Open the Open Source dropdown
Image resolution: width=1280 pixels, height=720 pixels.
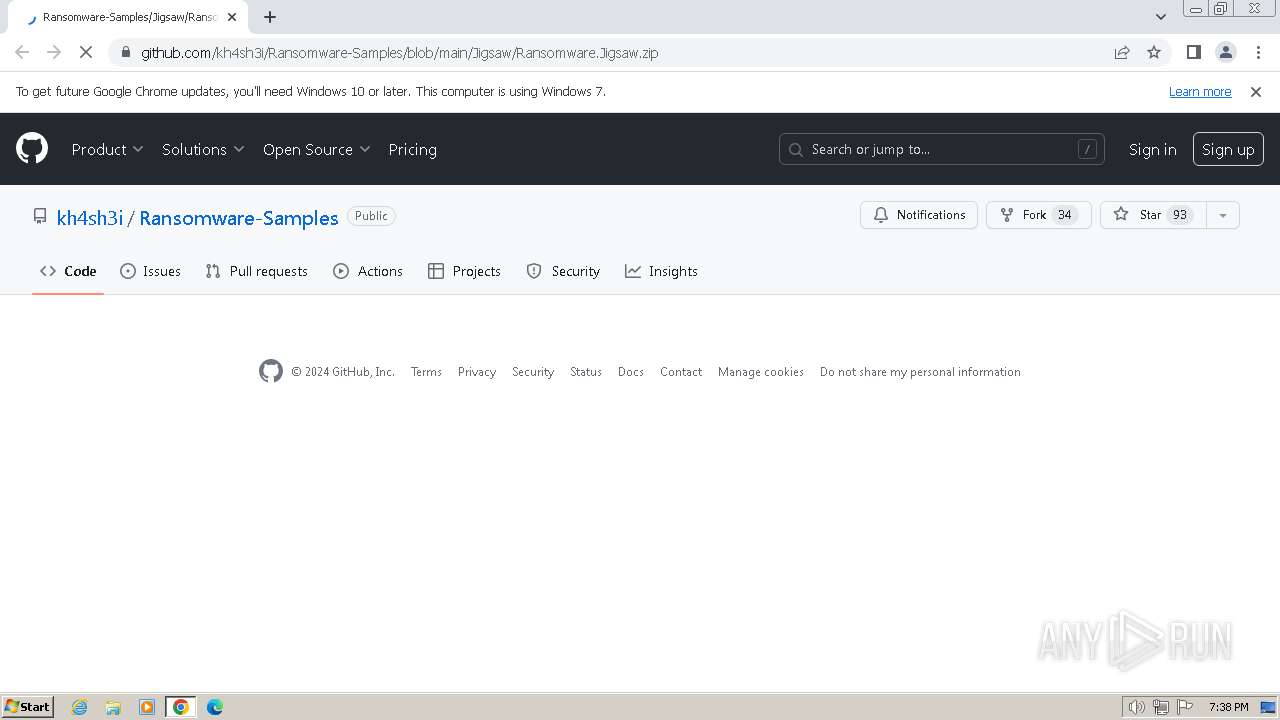(x=317, y=149)
